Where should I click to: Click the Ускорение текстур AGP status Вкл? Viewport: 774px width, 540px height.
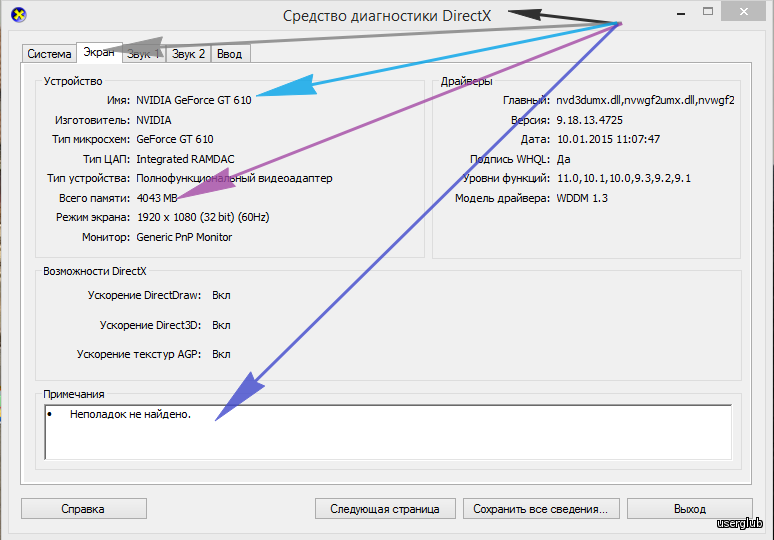pos(221,354)
